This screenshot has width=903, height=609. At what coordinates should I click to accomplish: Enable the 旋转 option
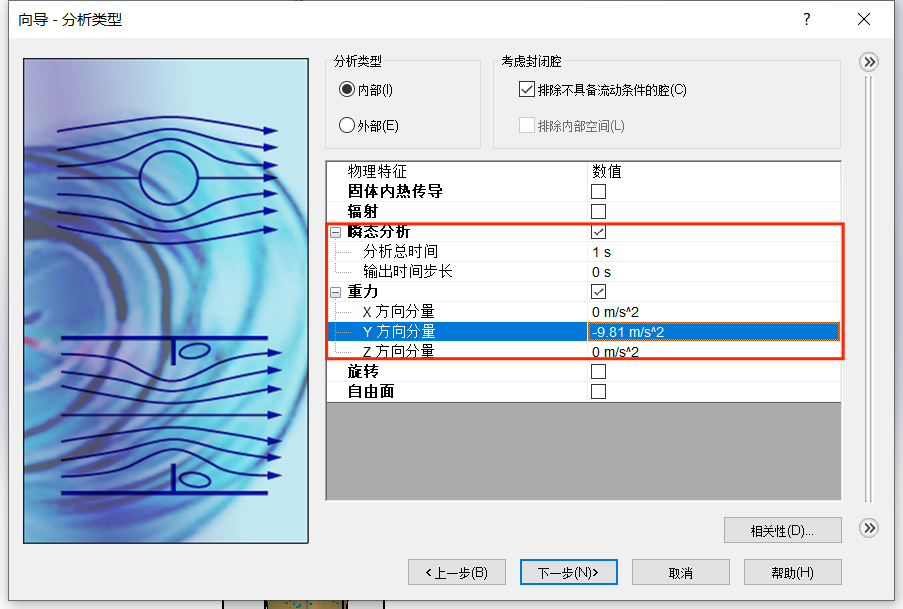(598, 371)
